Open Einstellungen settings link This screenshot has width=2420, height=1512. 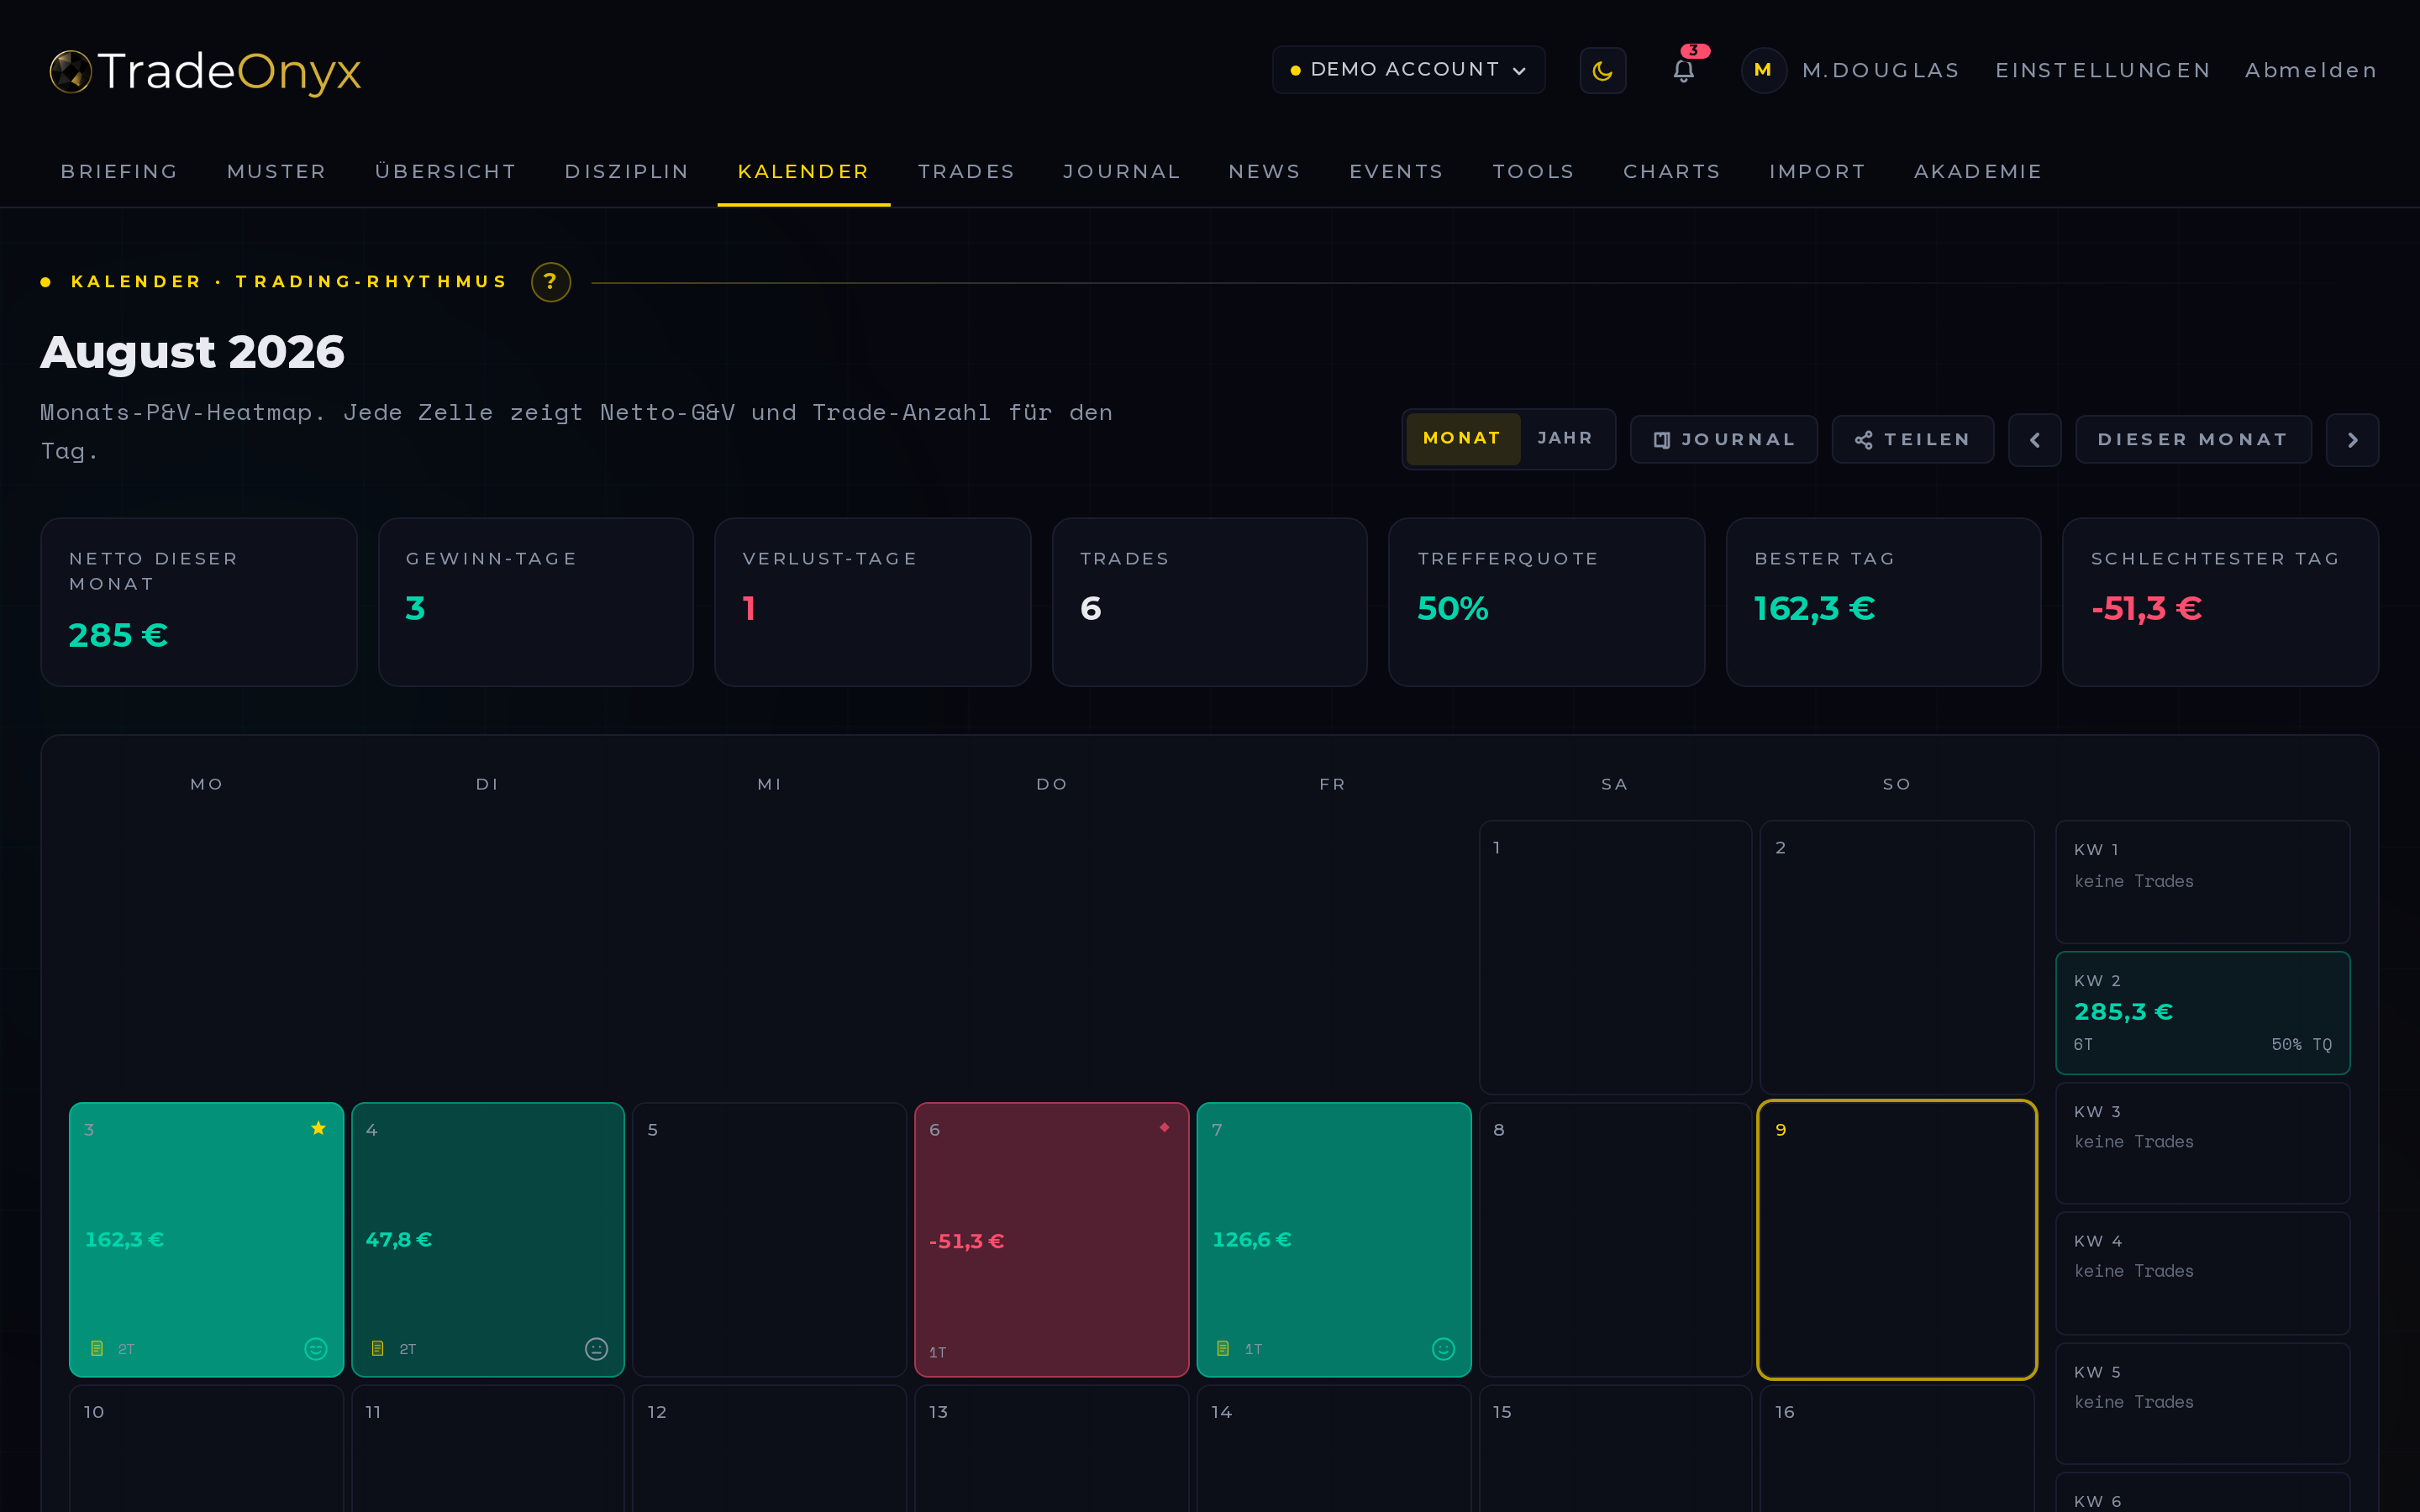point(2103,70)
